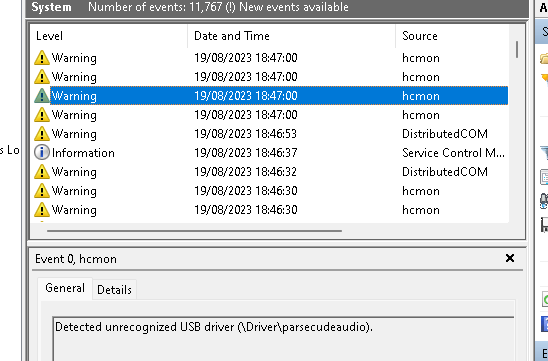The image size is (548, 361).
Task: Select the Information level cell
Action: (83, 153)
